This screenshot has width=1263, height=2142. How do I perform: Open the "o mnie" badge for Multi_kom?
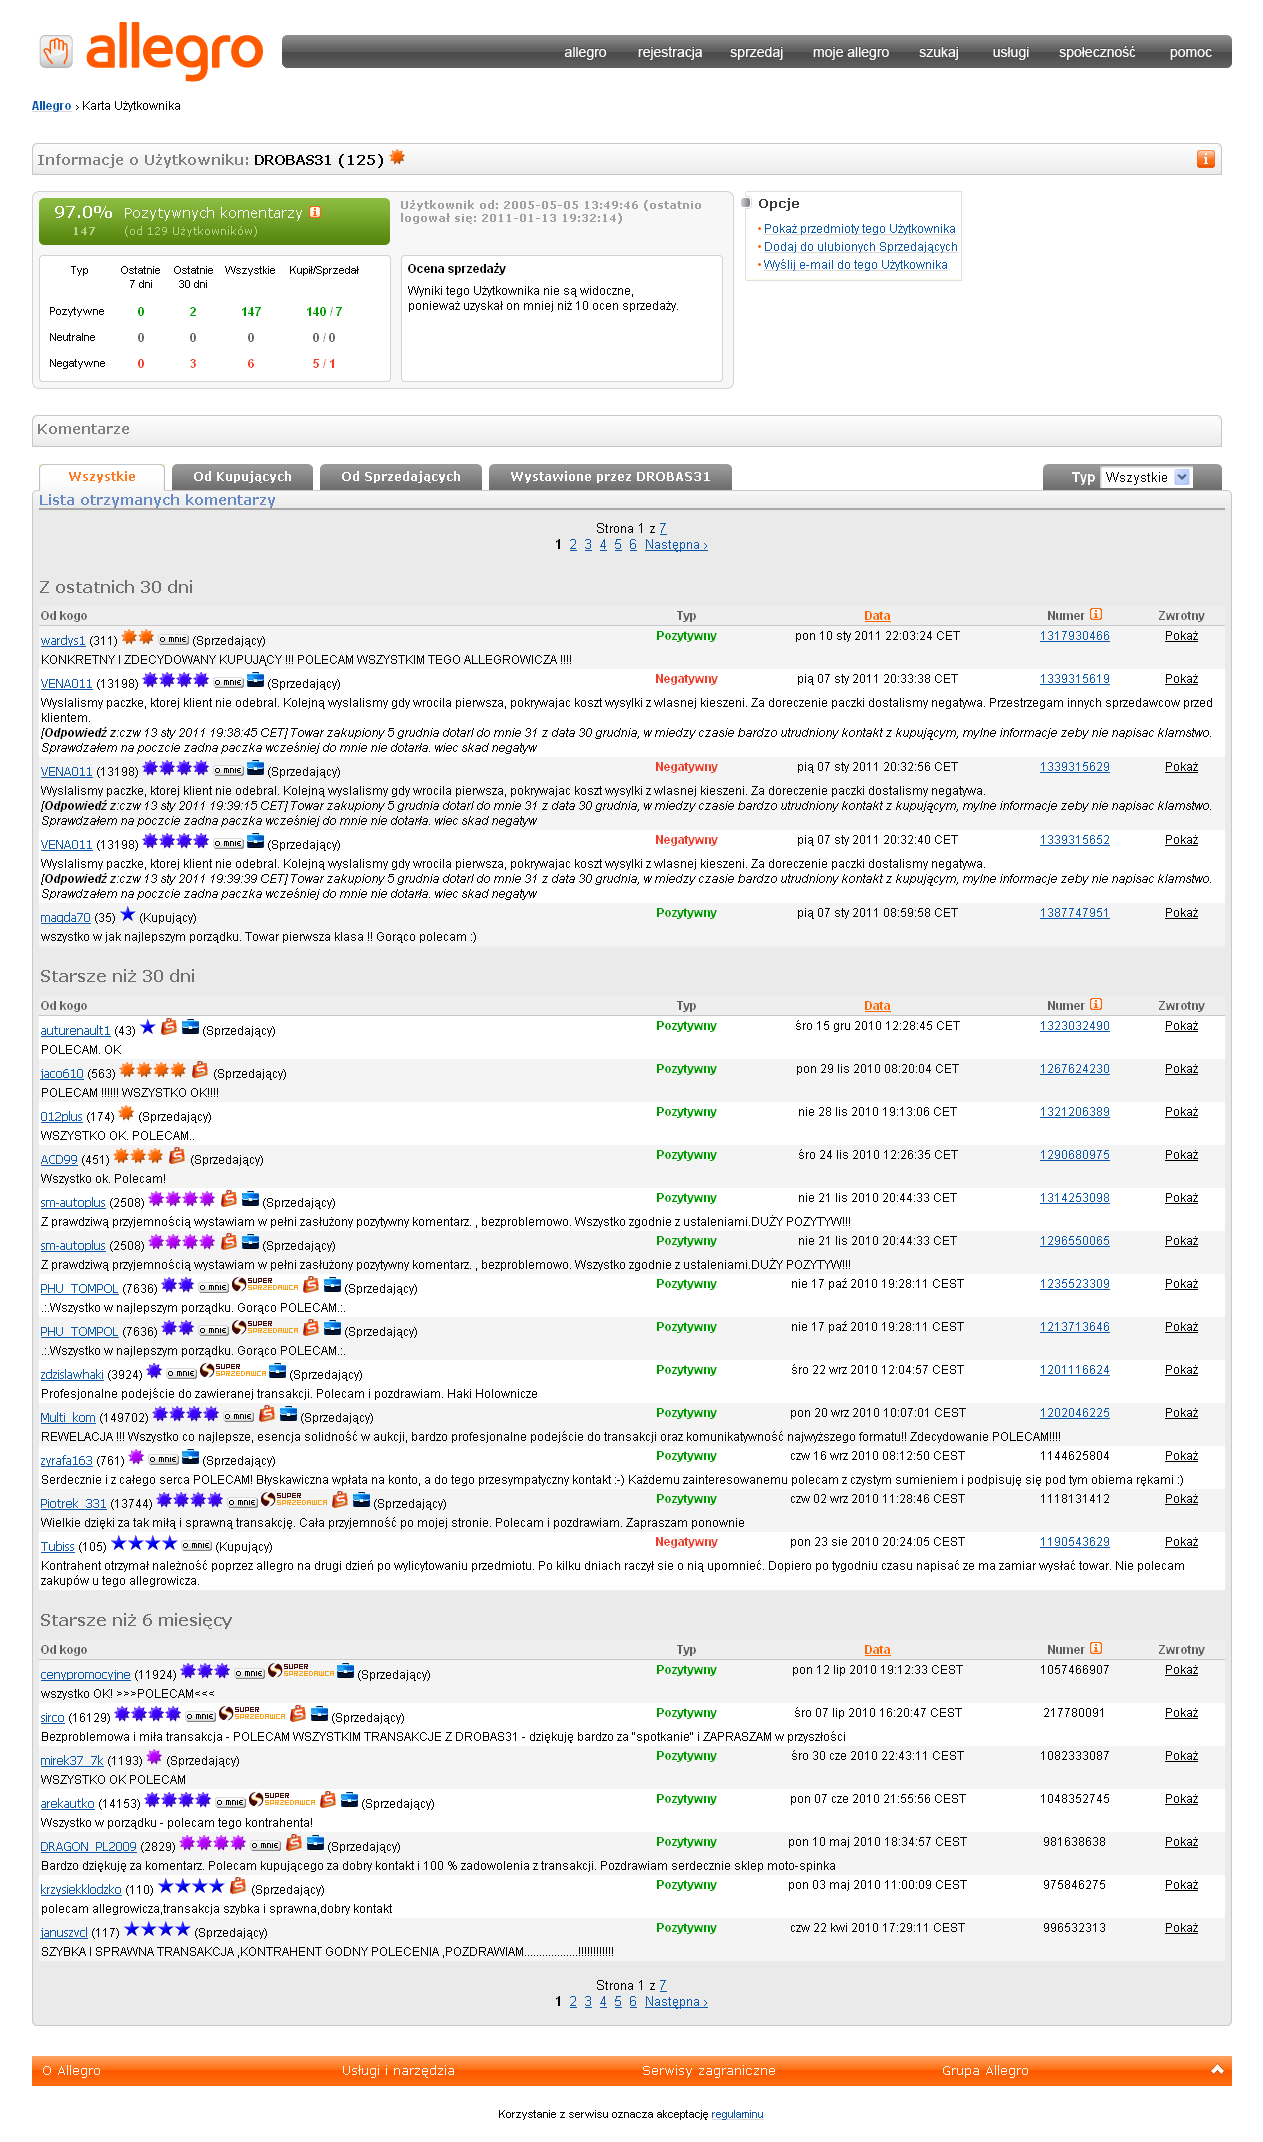[x=238, y=1416]
